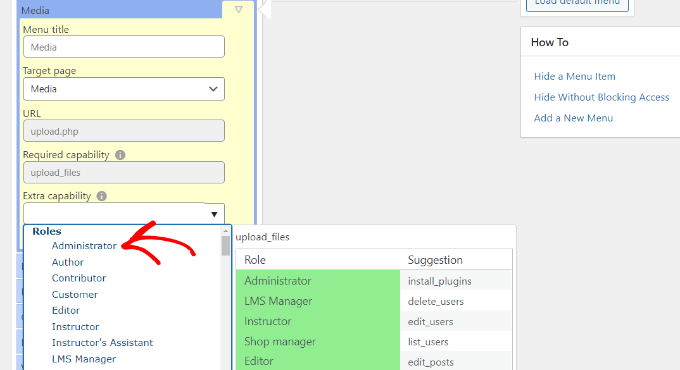
Task: Open the Add a New Menu link
Action: pos(573,118)
